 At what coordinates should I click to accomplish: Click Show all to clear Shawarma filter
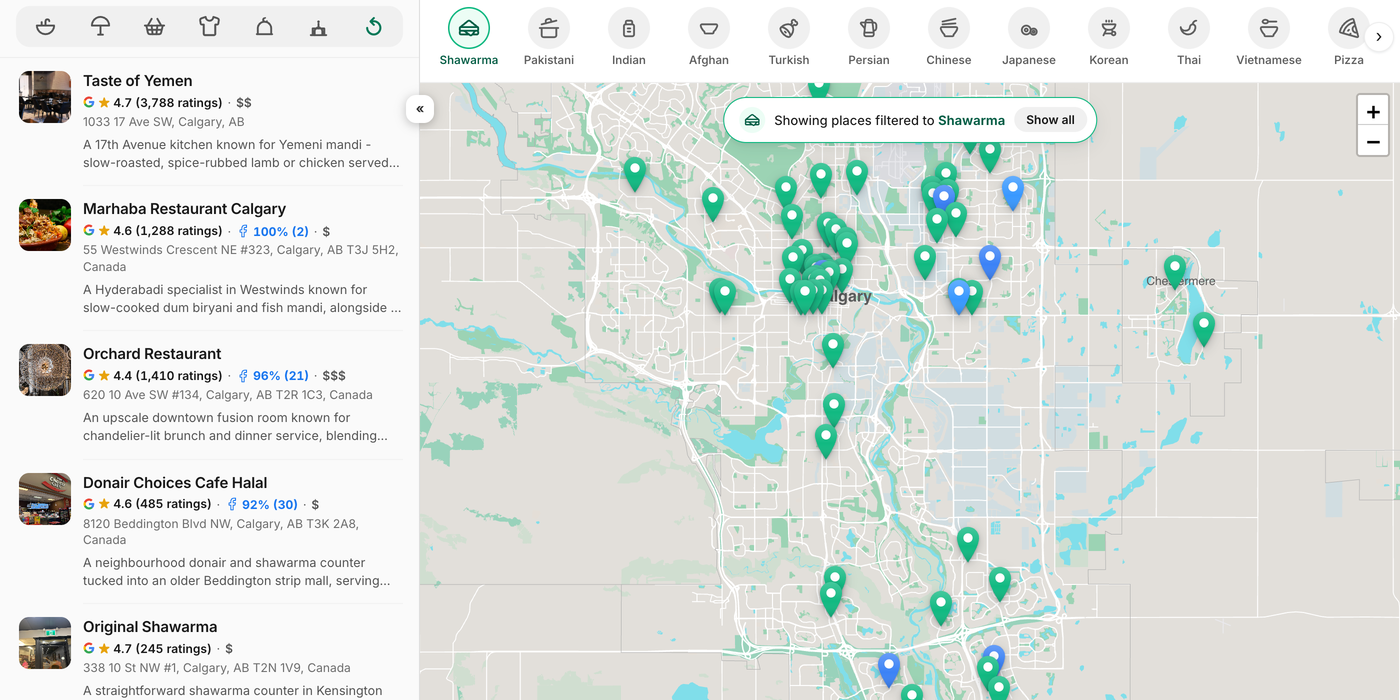tap(1050, 120)
